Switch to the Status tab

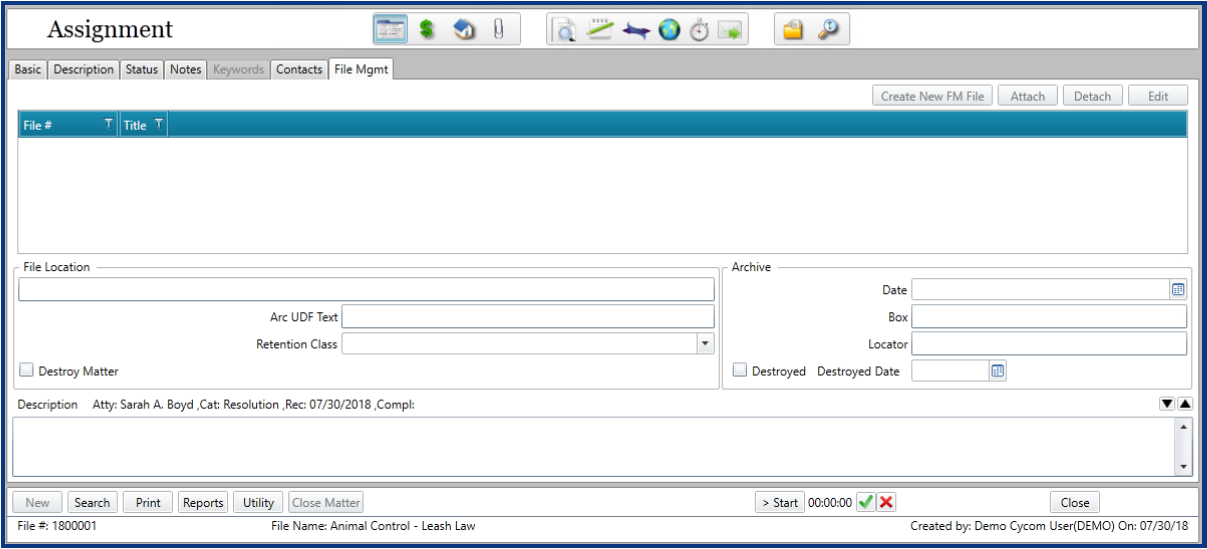[142, 70]
